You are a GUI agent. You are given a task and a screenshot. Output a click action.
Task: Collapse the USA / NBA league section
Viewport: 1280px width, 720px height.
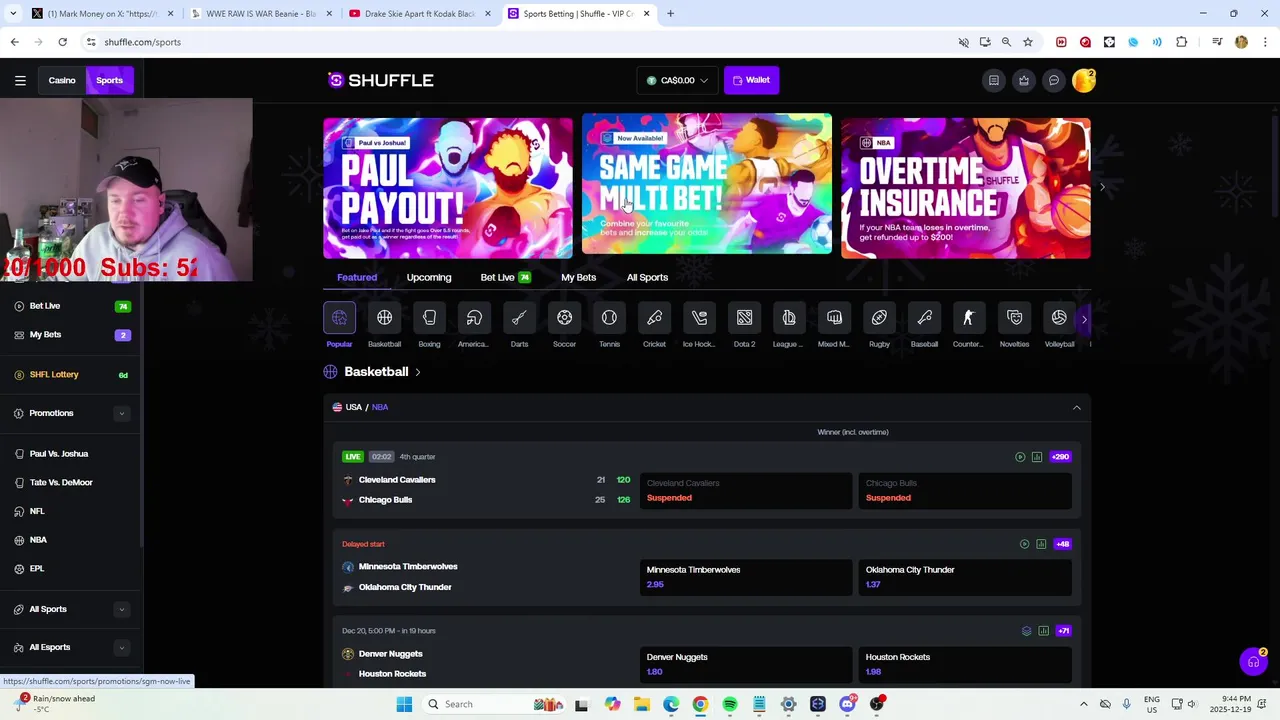(1076, 408)
